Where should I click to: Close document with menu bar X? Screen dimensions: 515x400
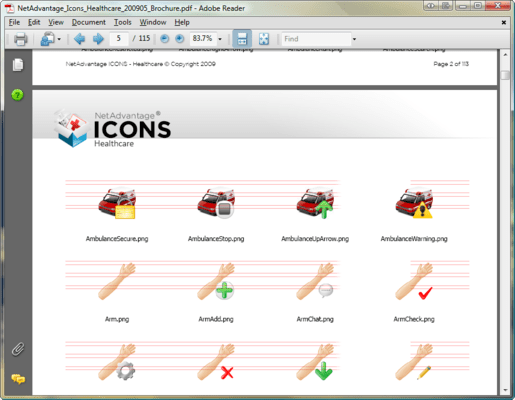pos(504,22)
